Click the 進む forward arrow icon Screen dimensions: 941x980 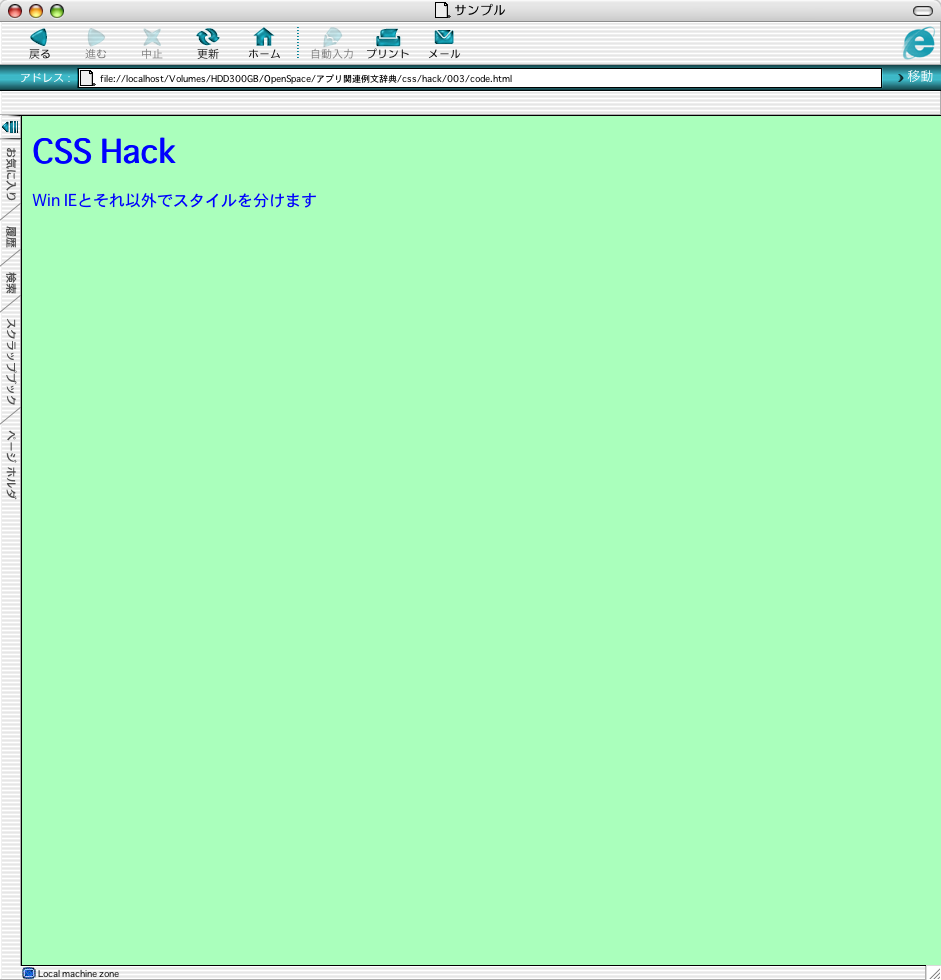[96, 38]
